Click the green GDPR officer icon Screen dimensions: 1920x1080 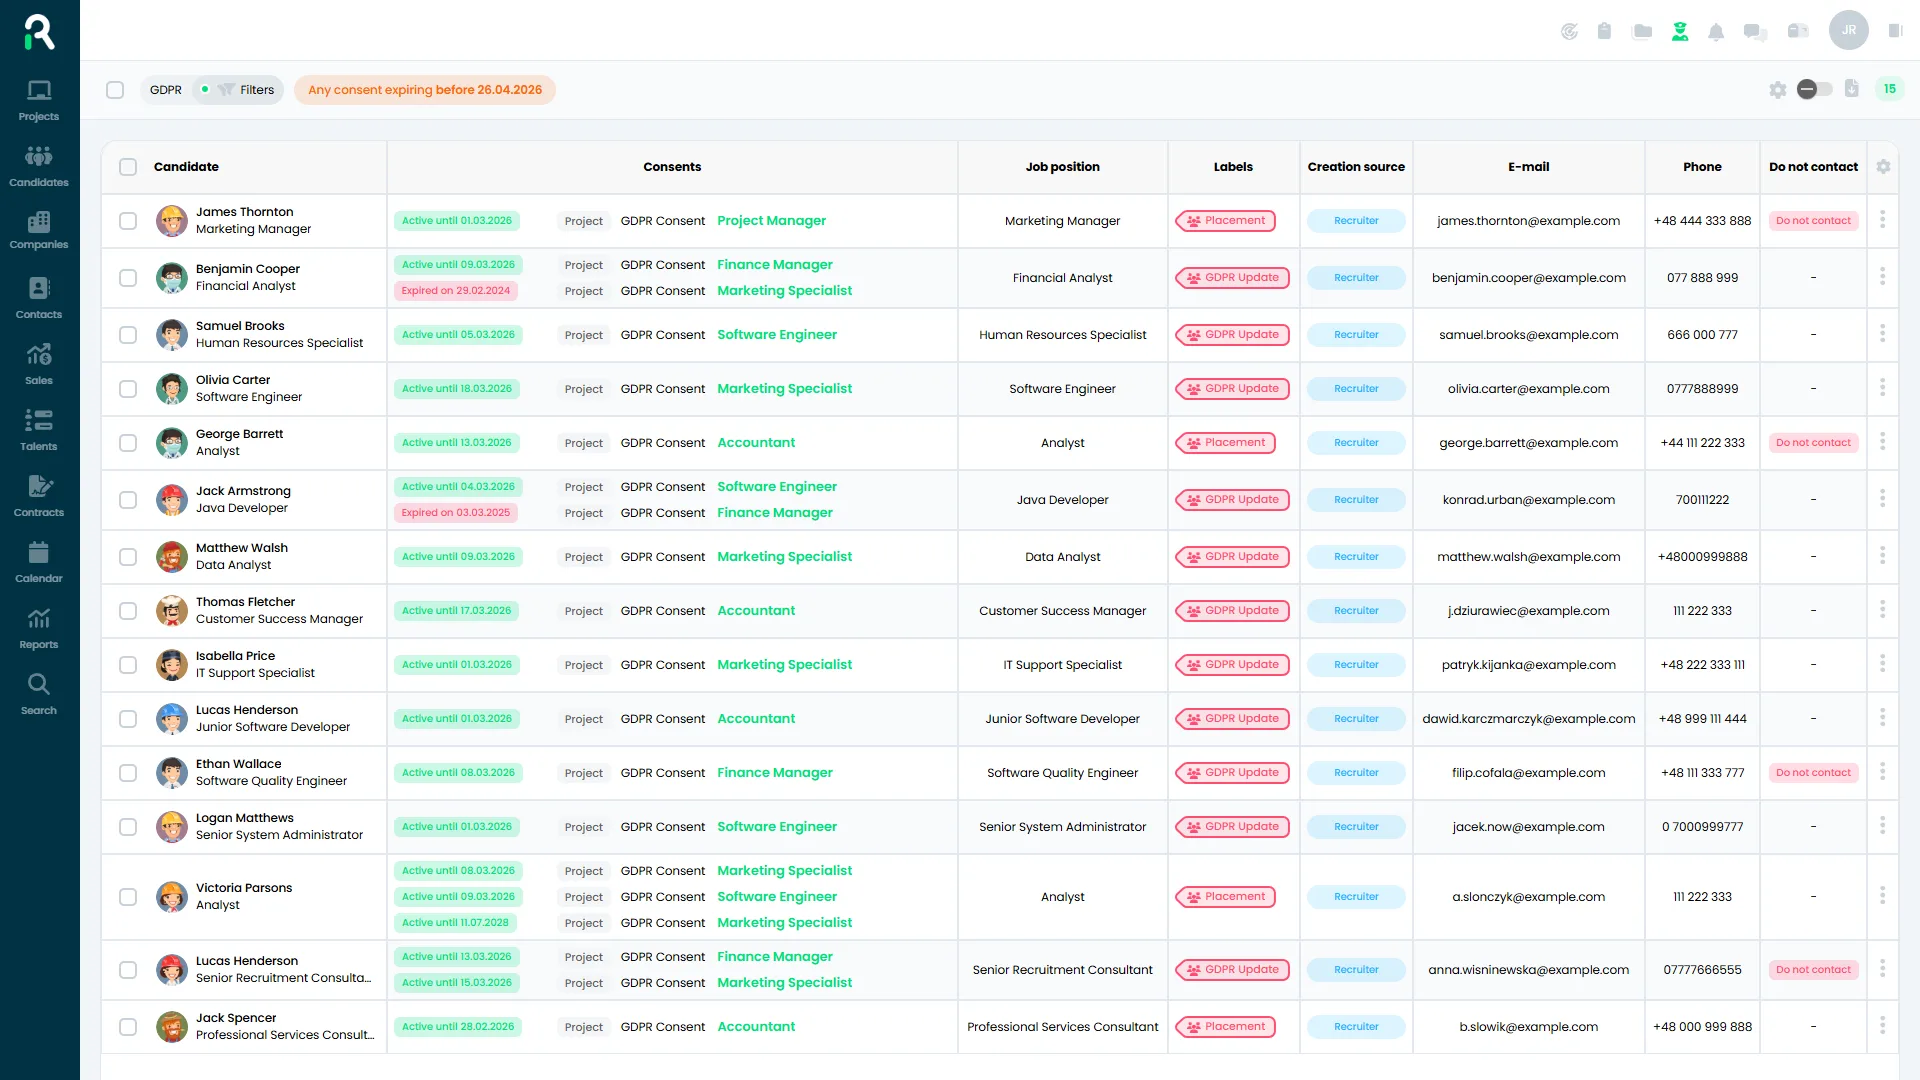point(1680,32)
